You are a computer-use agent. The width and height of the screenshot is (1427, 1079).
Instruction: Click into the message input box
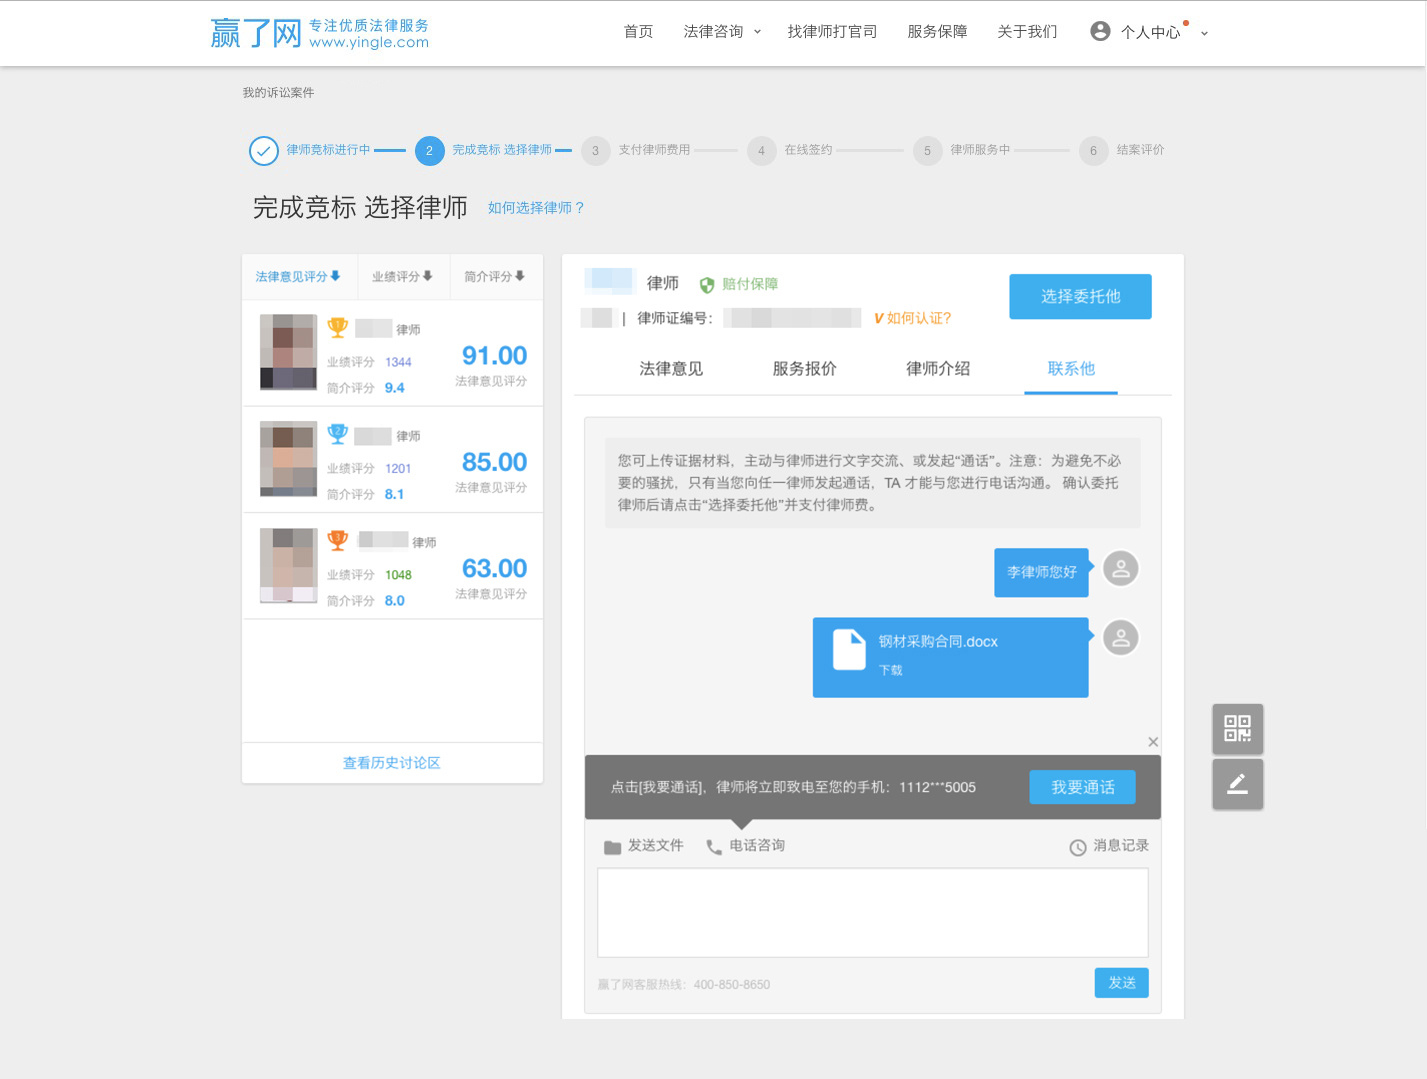click(873, 913)
